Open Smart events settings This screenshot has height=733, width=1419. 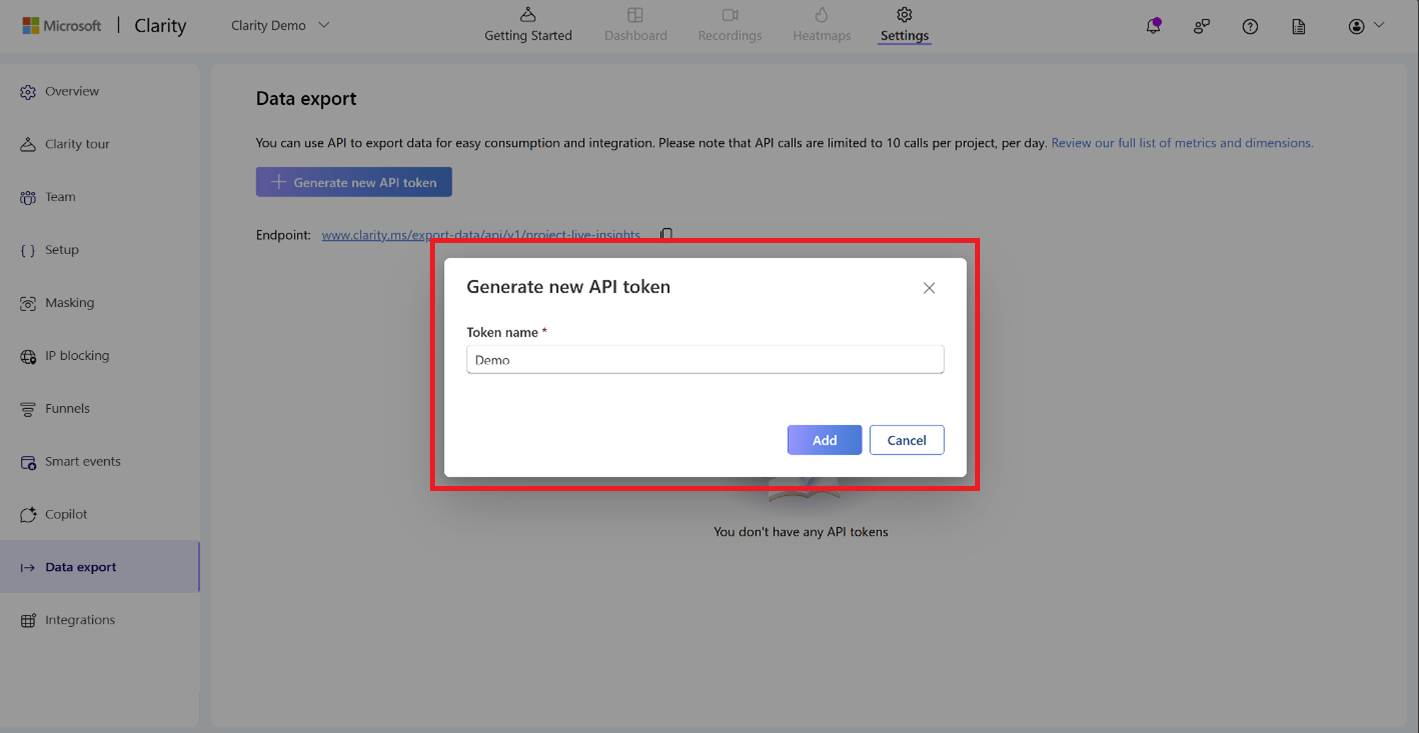tap(100, 463)
